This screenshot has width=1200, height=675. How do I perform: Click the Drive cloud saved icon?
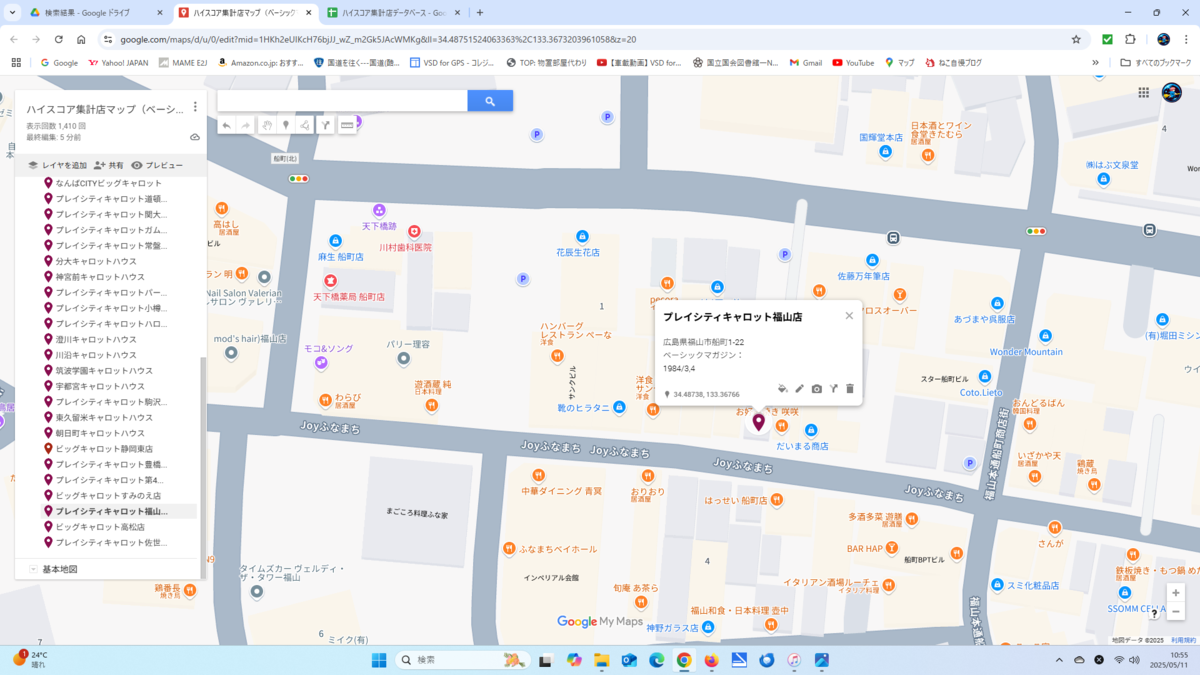pos(195,137)
